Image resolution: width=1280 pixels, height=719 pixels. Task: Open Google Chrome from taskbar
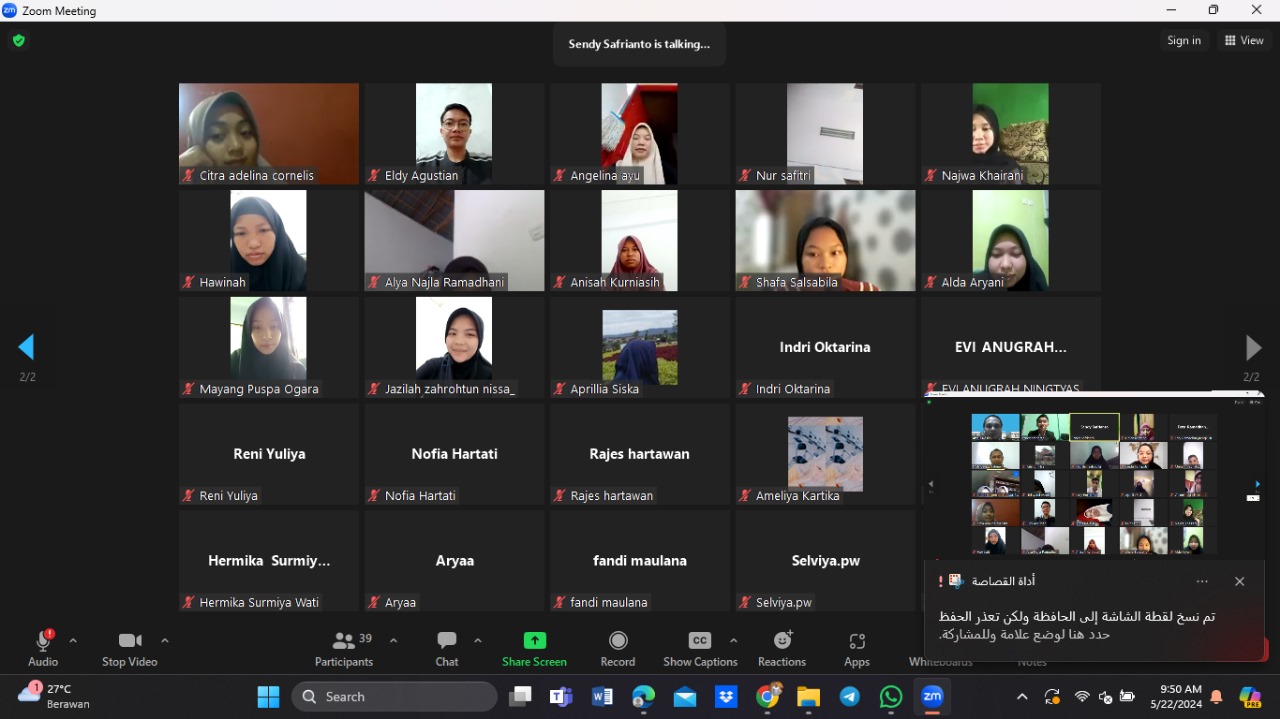coord(767,697)
